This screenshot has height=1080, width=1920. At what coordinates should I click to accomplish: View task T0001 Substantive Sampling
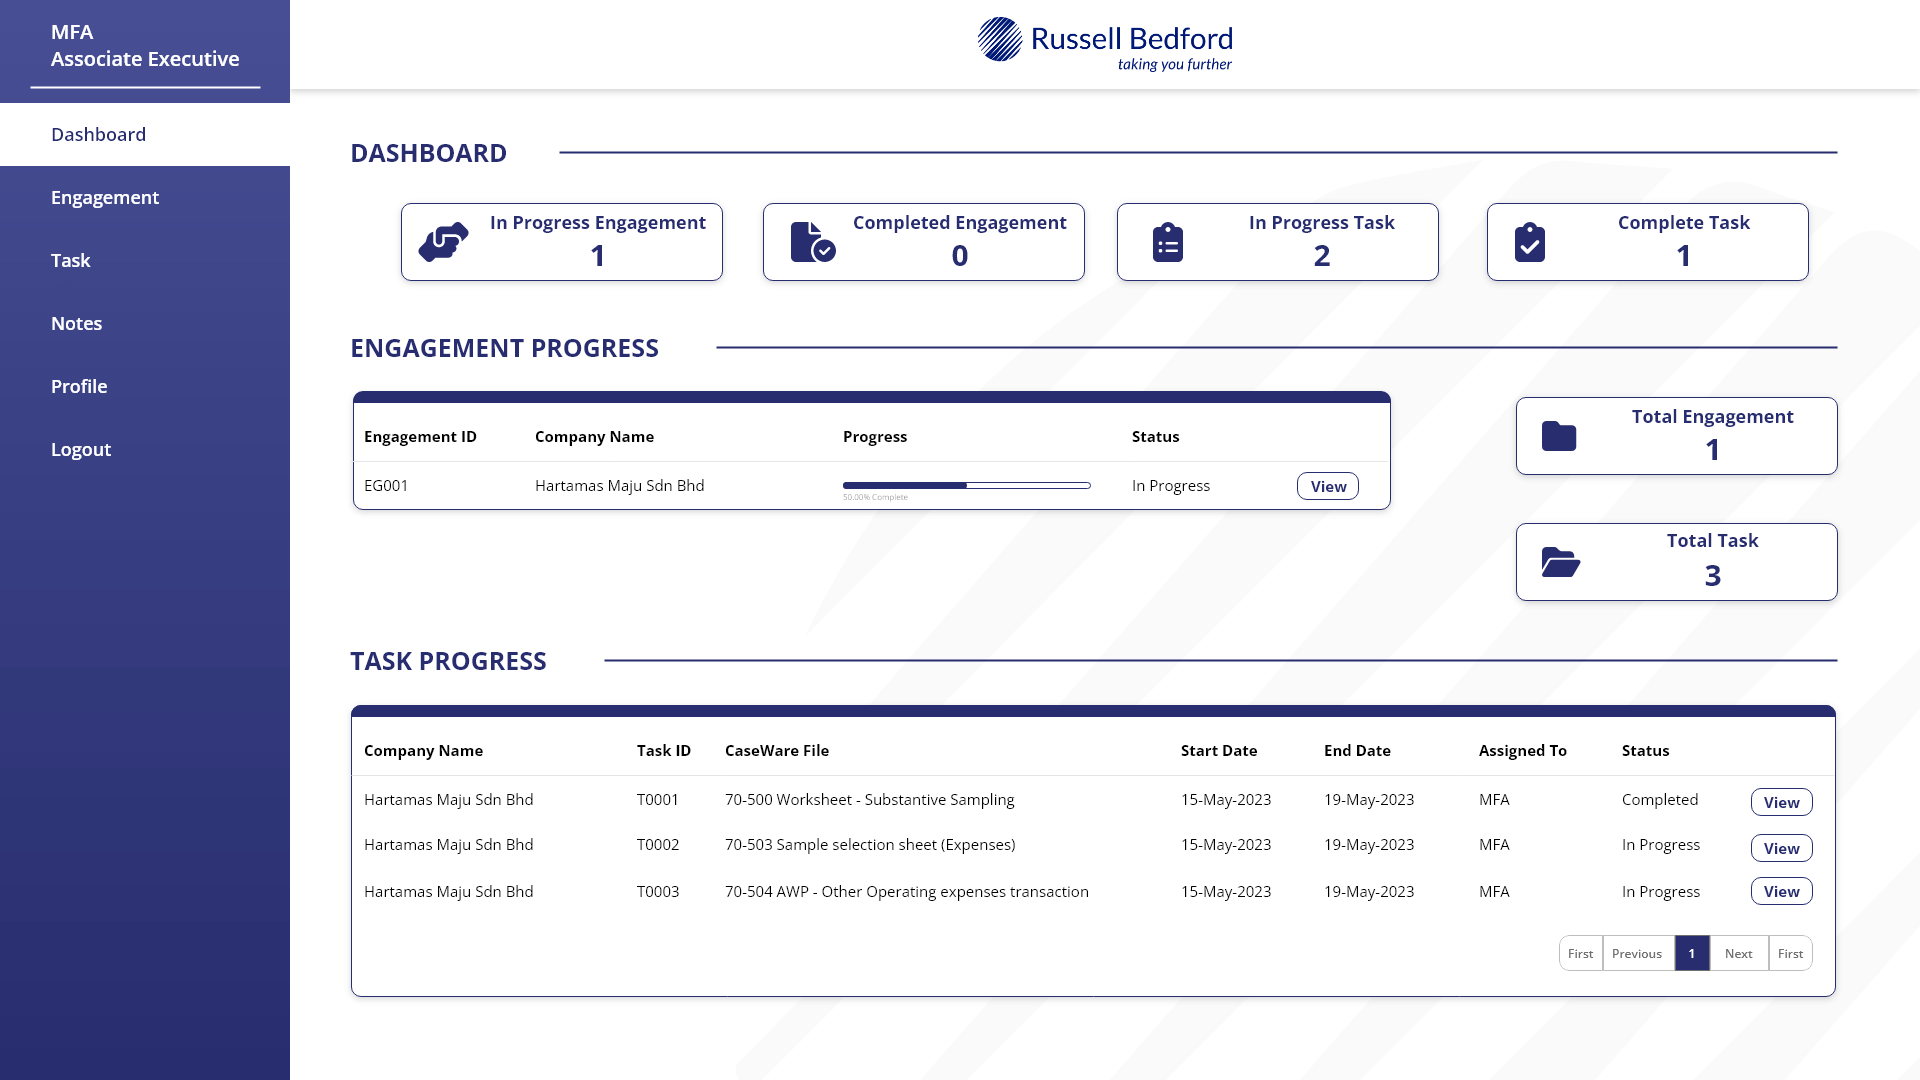click(x=1781, y=802)
